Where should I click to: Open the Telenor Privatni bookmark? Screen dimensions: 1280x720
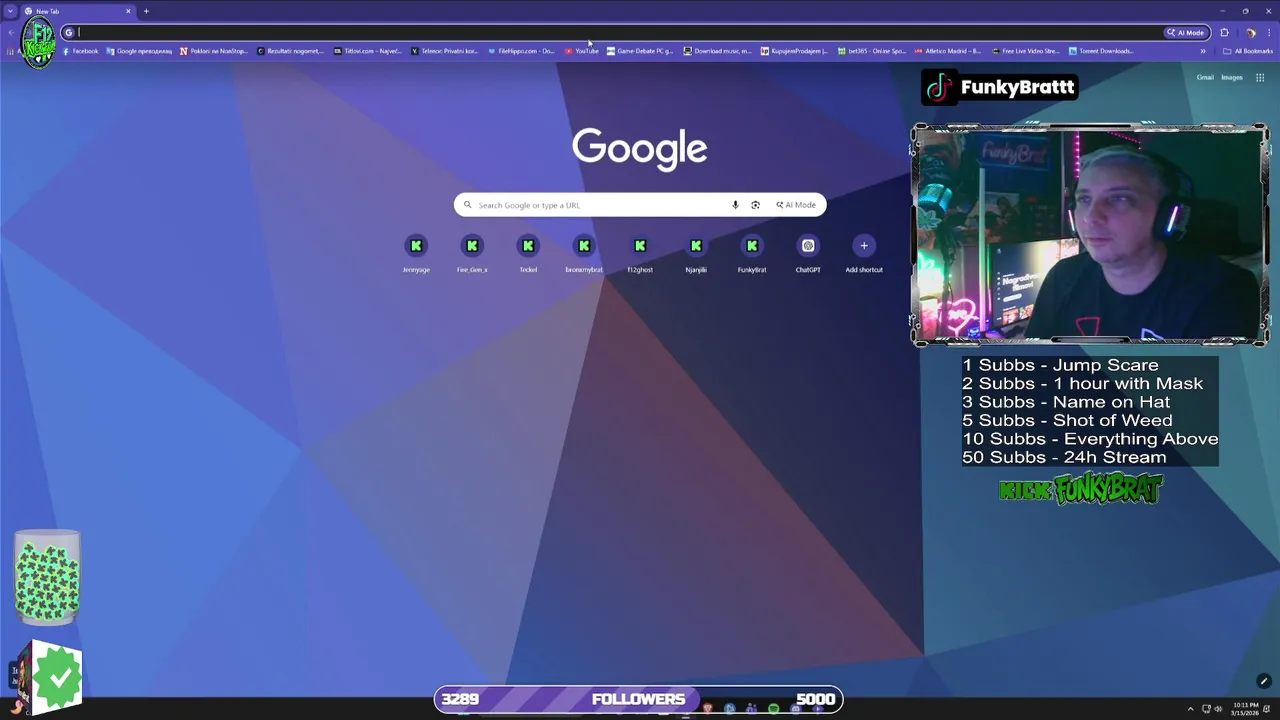445,51
